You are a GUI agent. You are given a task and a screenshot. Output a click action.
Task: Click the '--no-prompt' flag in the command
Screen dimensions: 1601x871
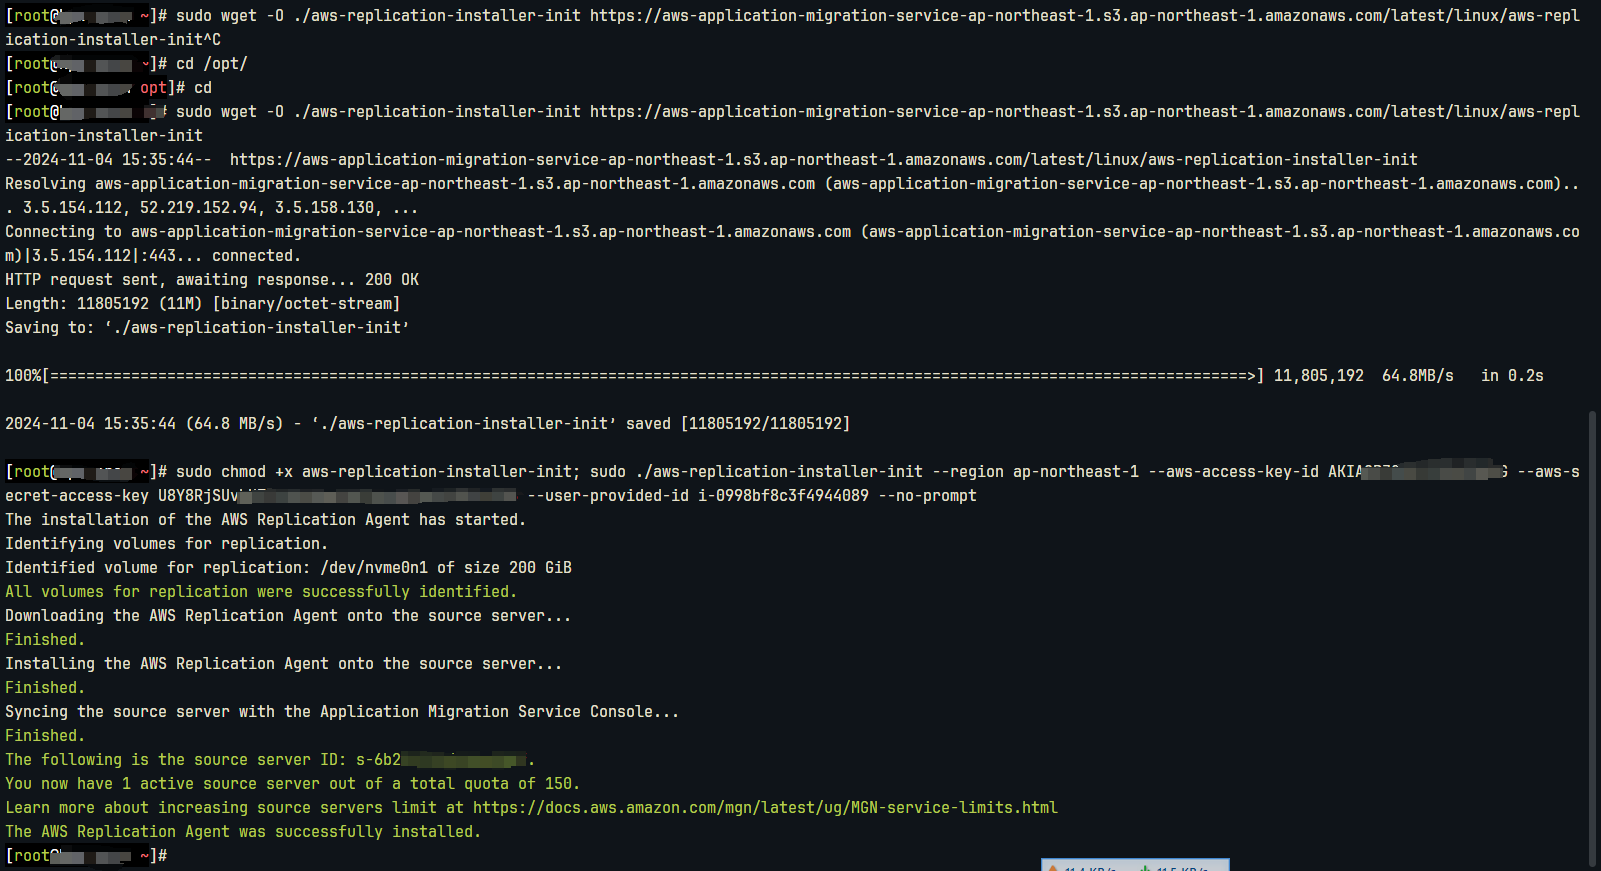[x=927, y=496]
